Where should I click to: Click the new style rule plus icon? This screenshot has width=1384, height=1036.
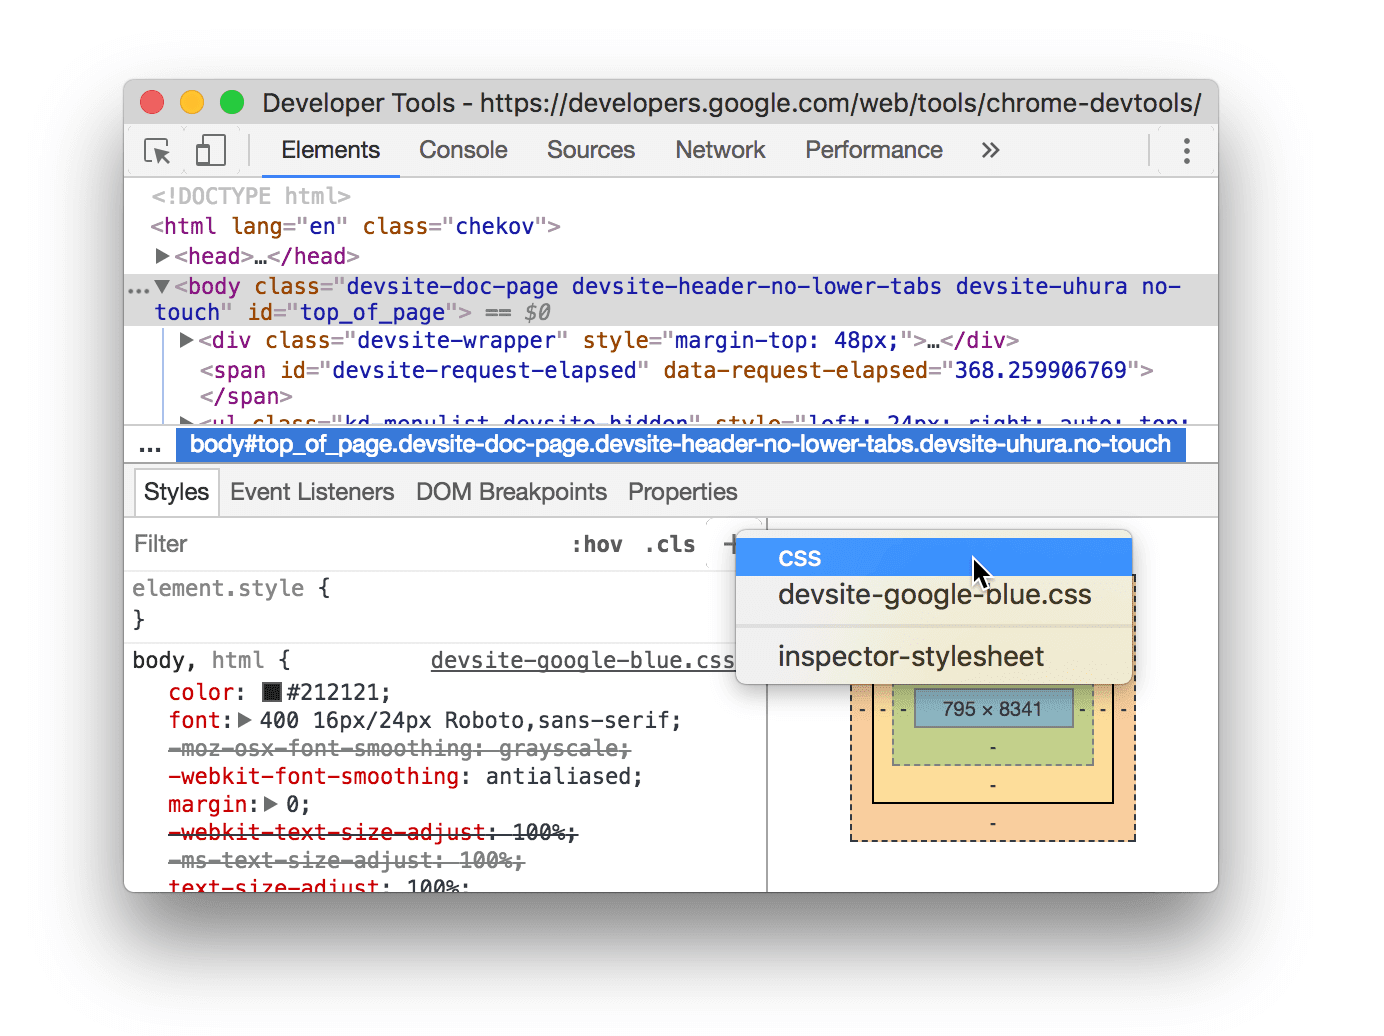click(x=733, y=544)
